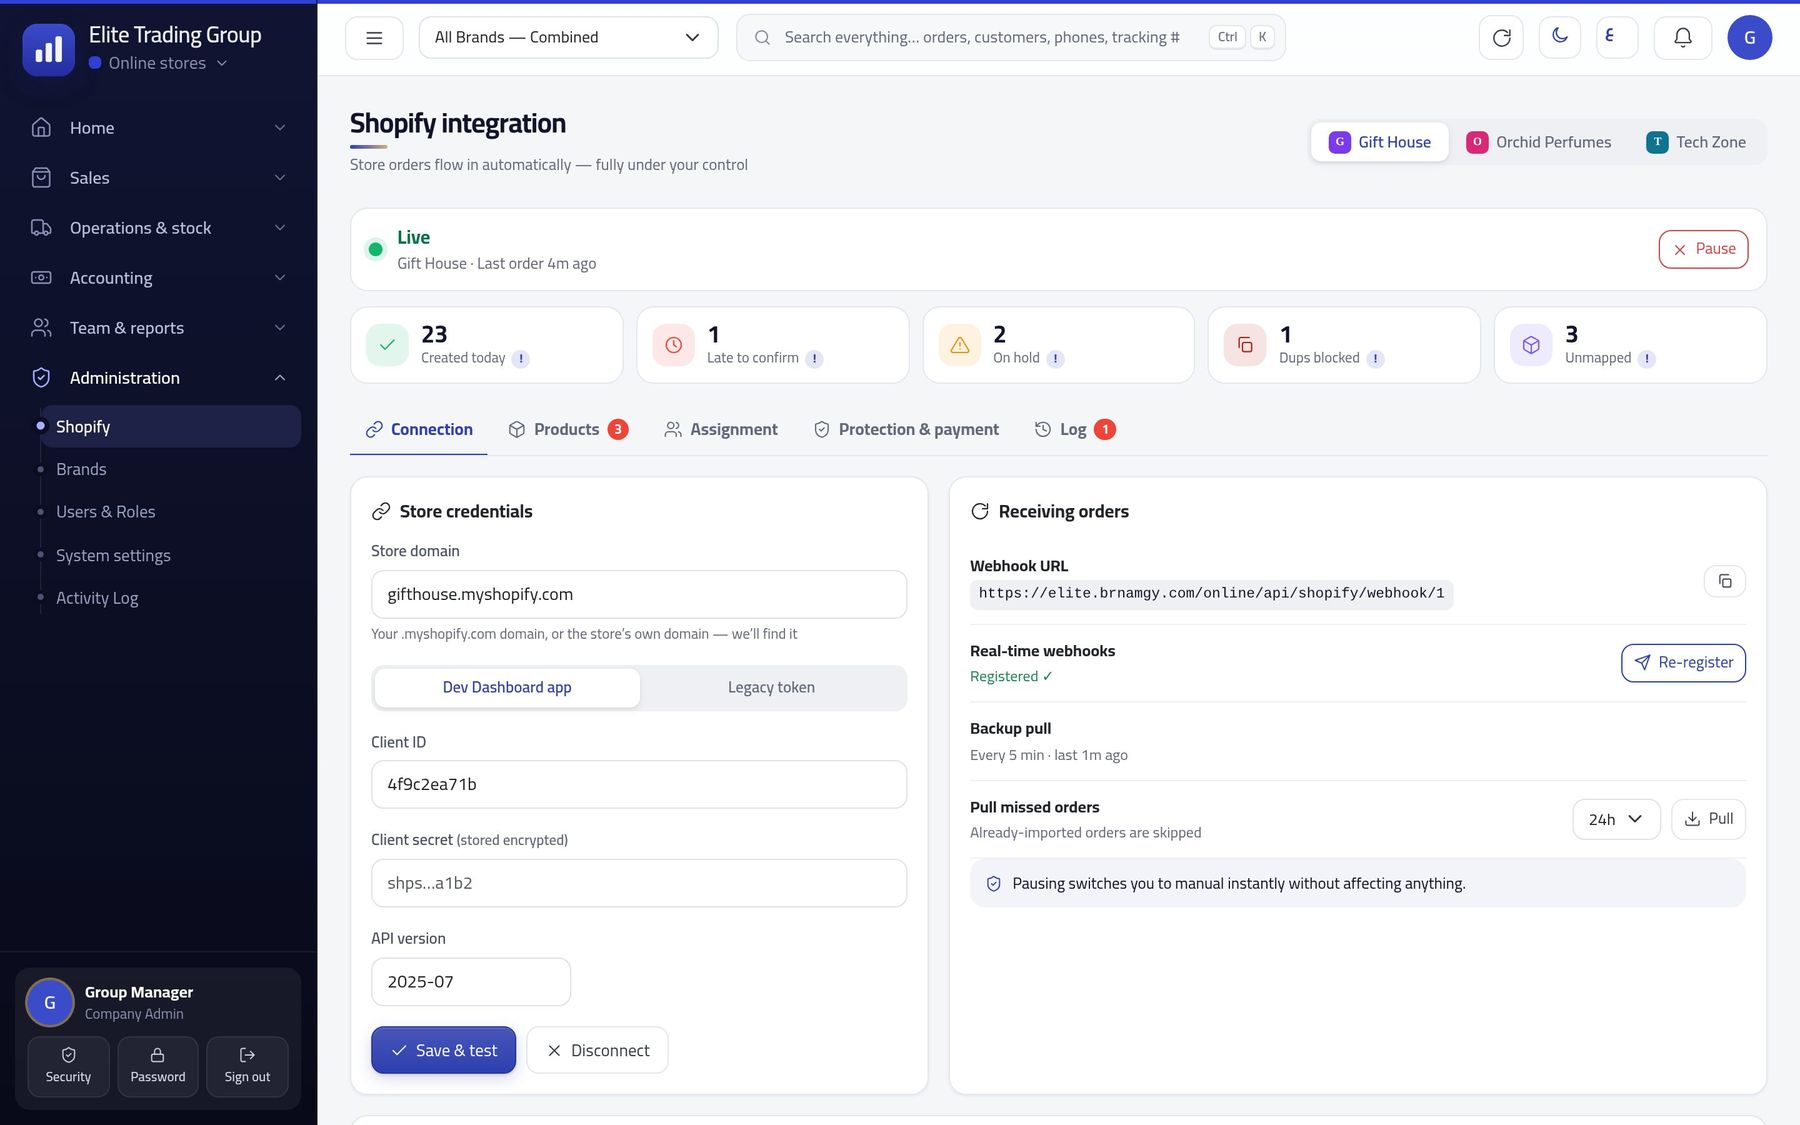1800x1125 pixels.
Task: Open Online stores switcher
Action: pos(158,63)
